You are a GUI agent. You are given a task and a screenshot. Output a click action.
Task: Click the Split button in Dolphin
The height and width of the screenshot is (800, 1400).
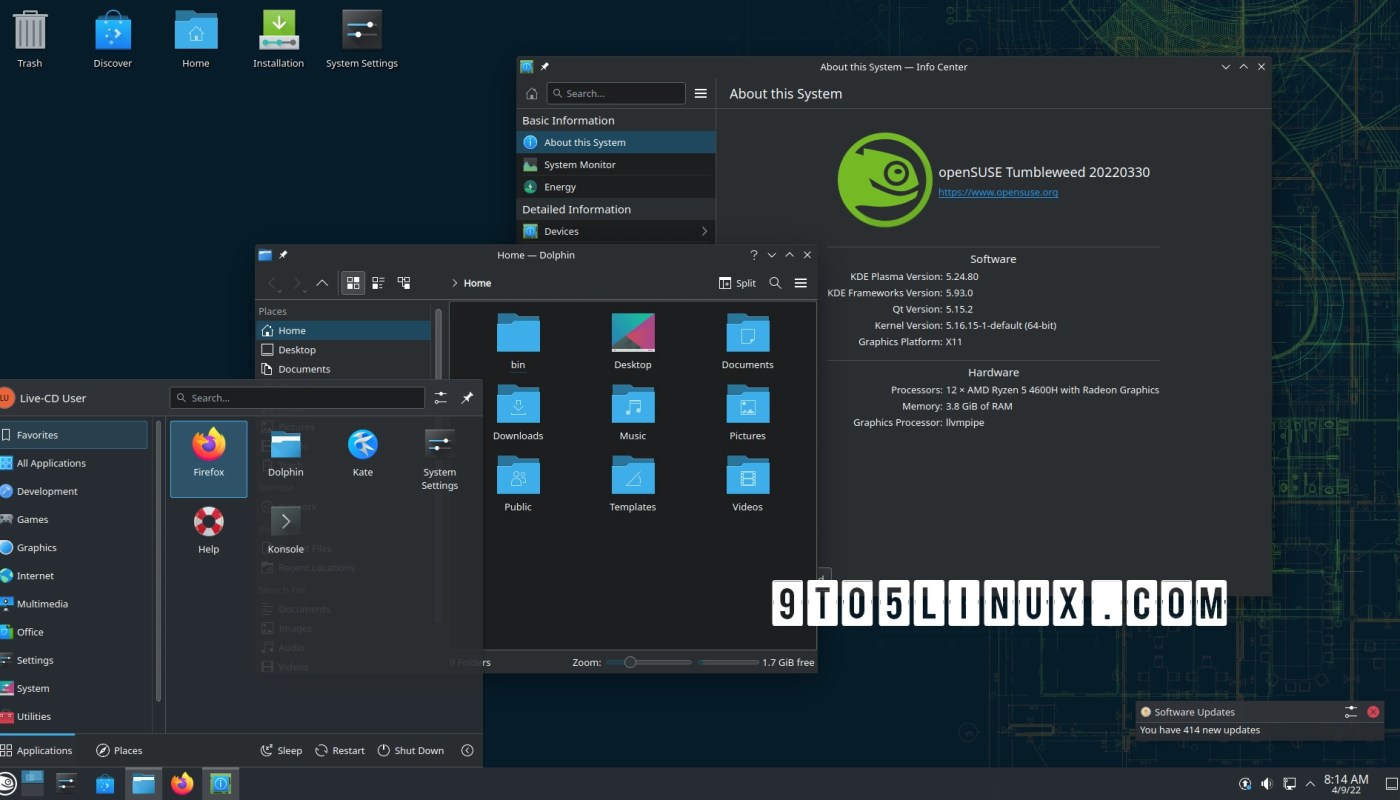738,283
